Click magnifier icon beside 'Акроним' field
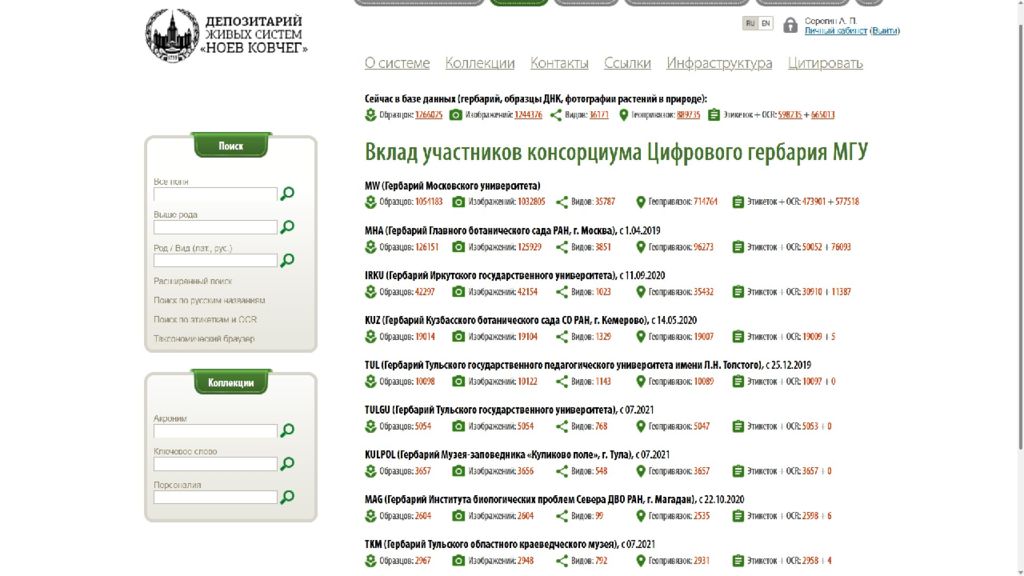The image size is (1024, 576). pos(287,430)
